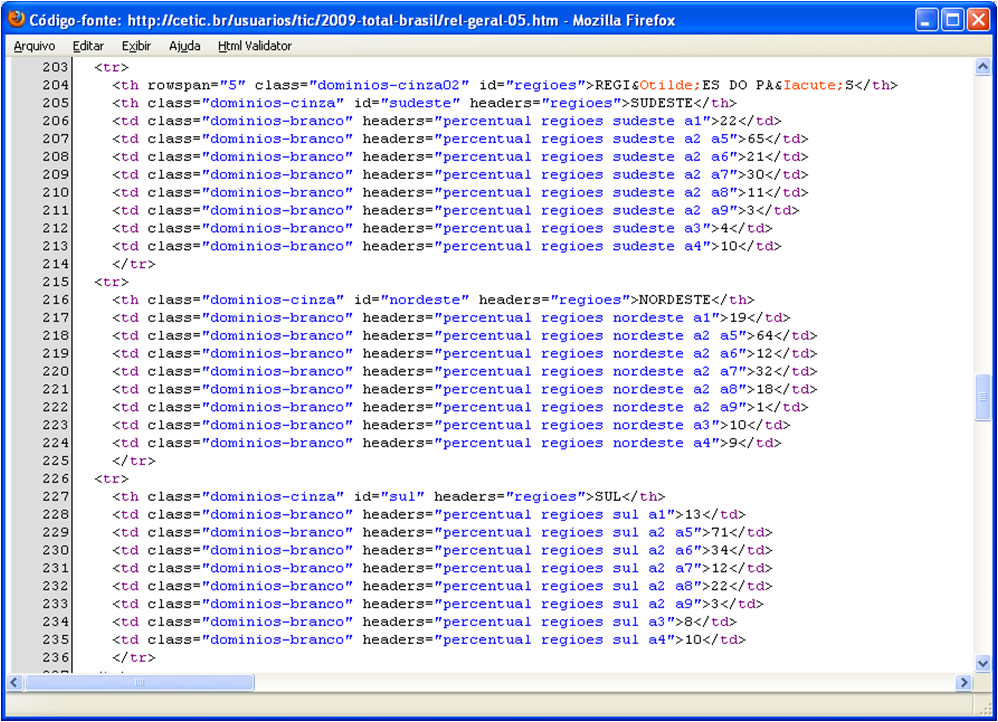Click id="sudeste" on line 205

407,103
